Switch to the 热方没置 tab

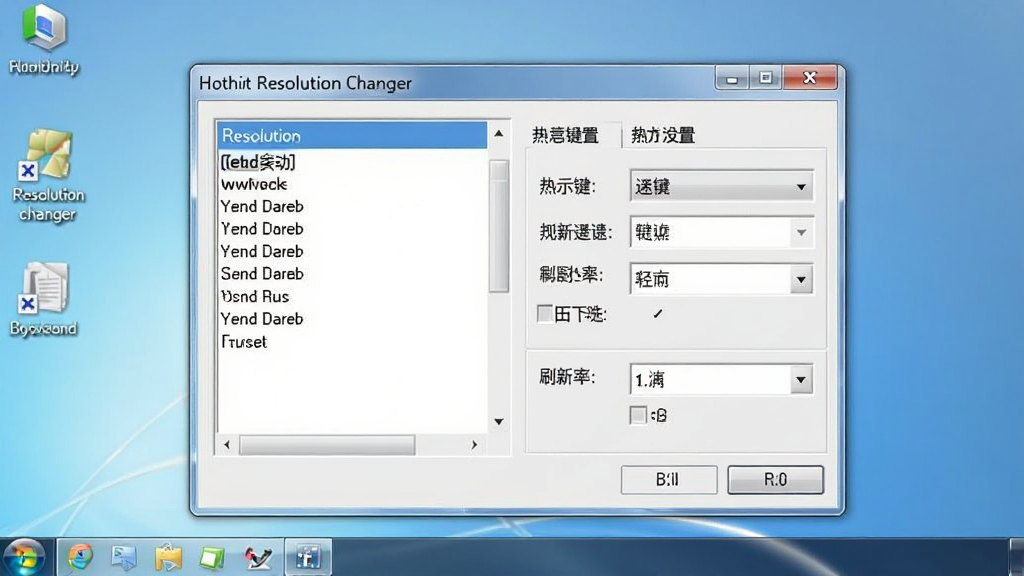[663, 135]
